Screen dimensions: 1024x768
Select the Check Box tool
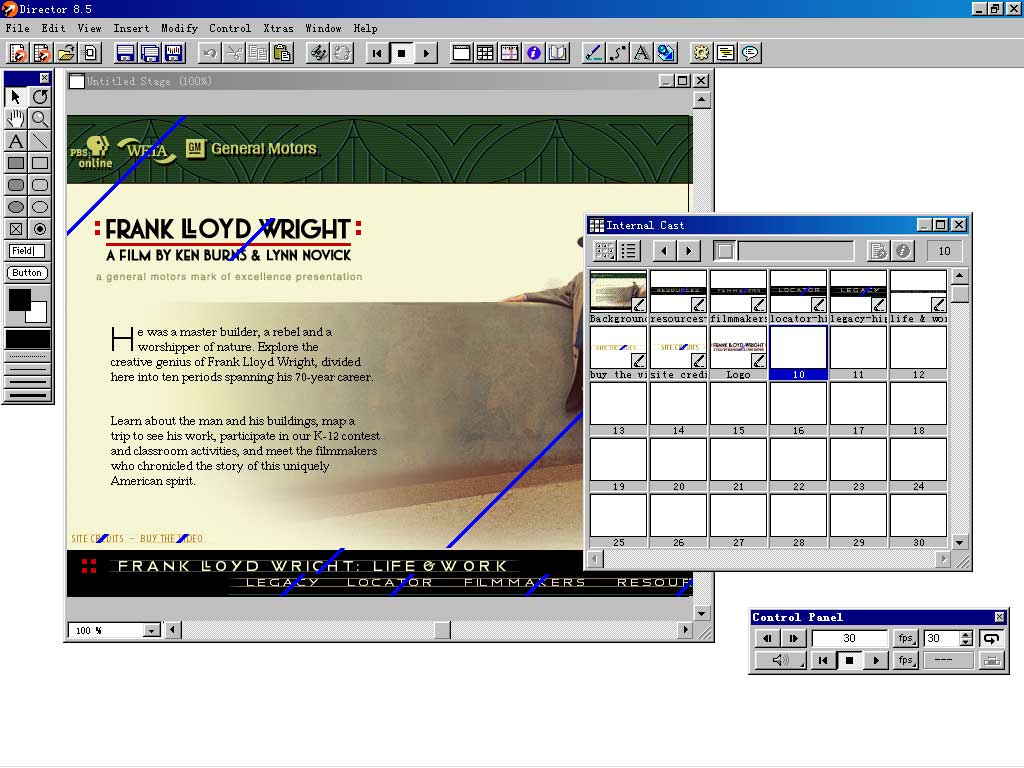tap(16, 229)
